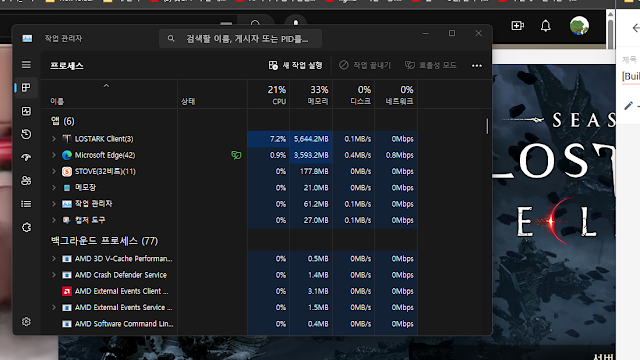The image size is (640, 360).
Task: Click the efficiency mode leaf on Edge row
Action: tap(236, 155)
